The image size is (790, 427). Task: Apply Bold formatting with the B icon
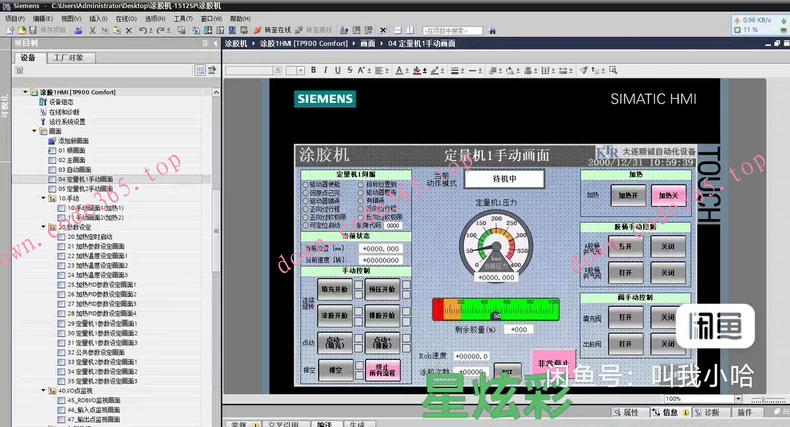pos(313,70)
